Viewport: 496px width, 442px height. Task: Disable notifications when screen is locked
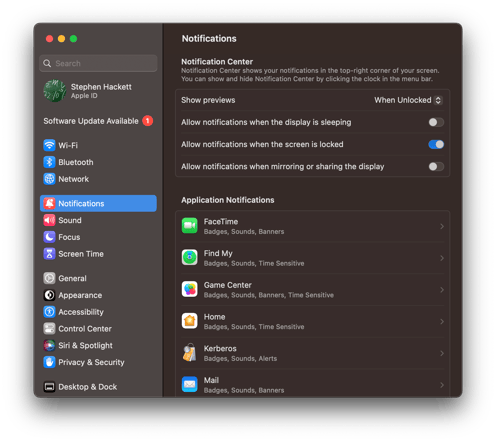point(436,144)
